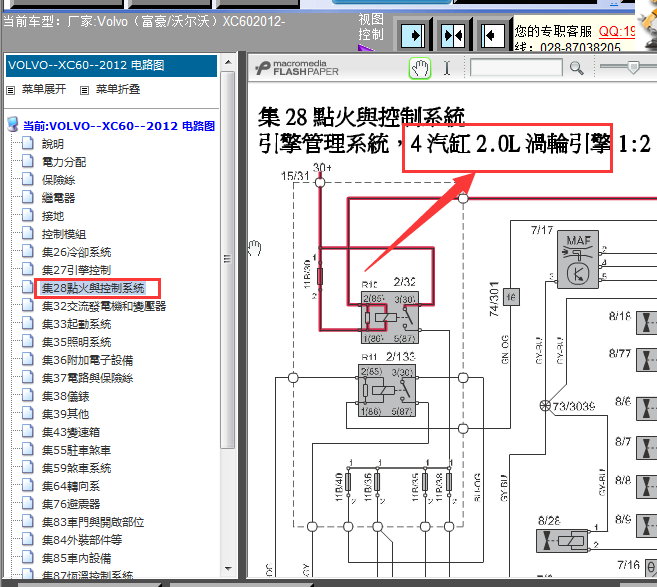The image size is (657, 587).
Task: Click the view control left-arrow button
Action: [493, 36]
